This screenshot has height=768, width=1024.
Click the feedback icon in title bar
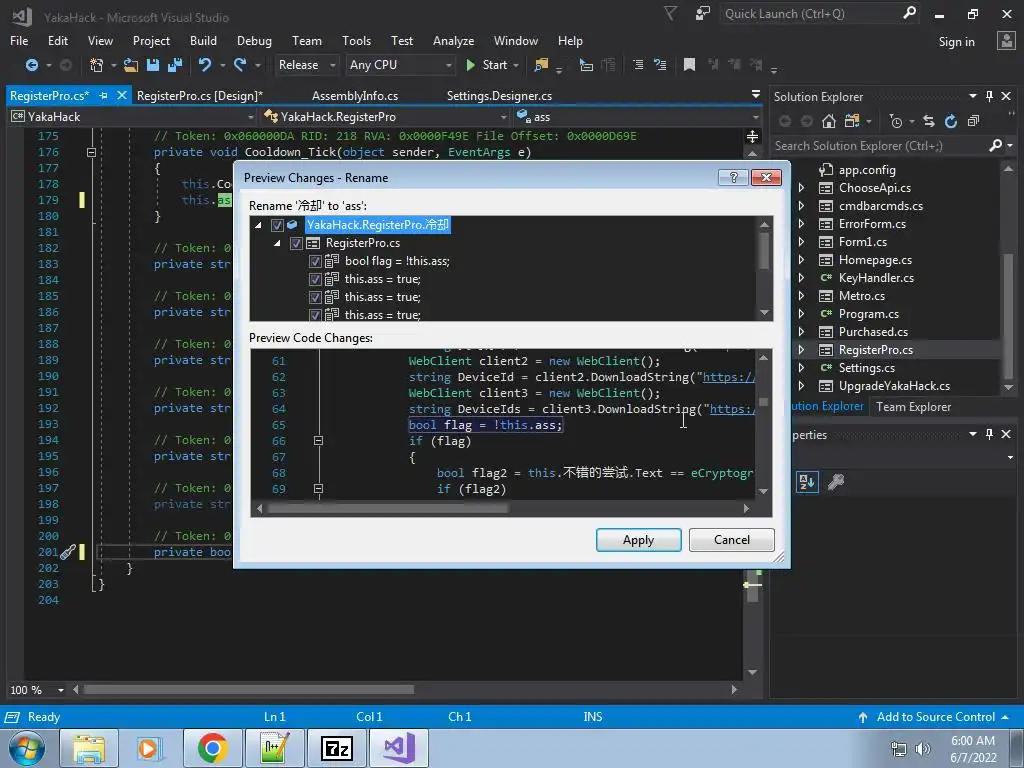703,13
